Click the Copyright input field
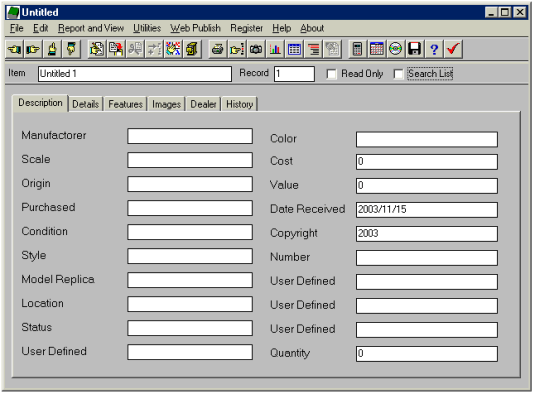The height and width of the screenshot is (394, 535). [x=427, y=234]
